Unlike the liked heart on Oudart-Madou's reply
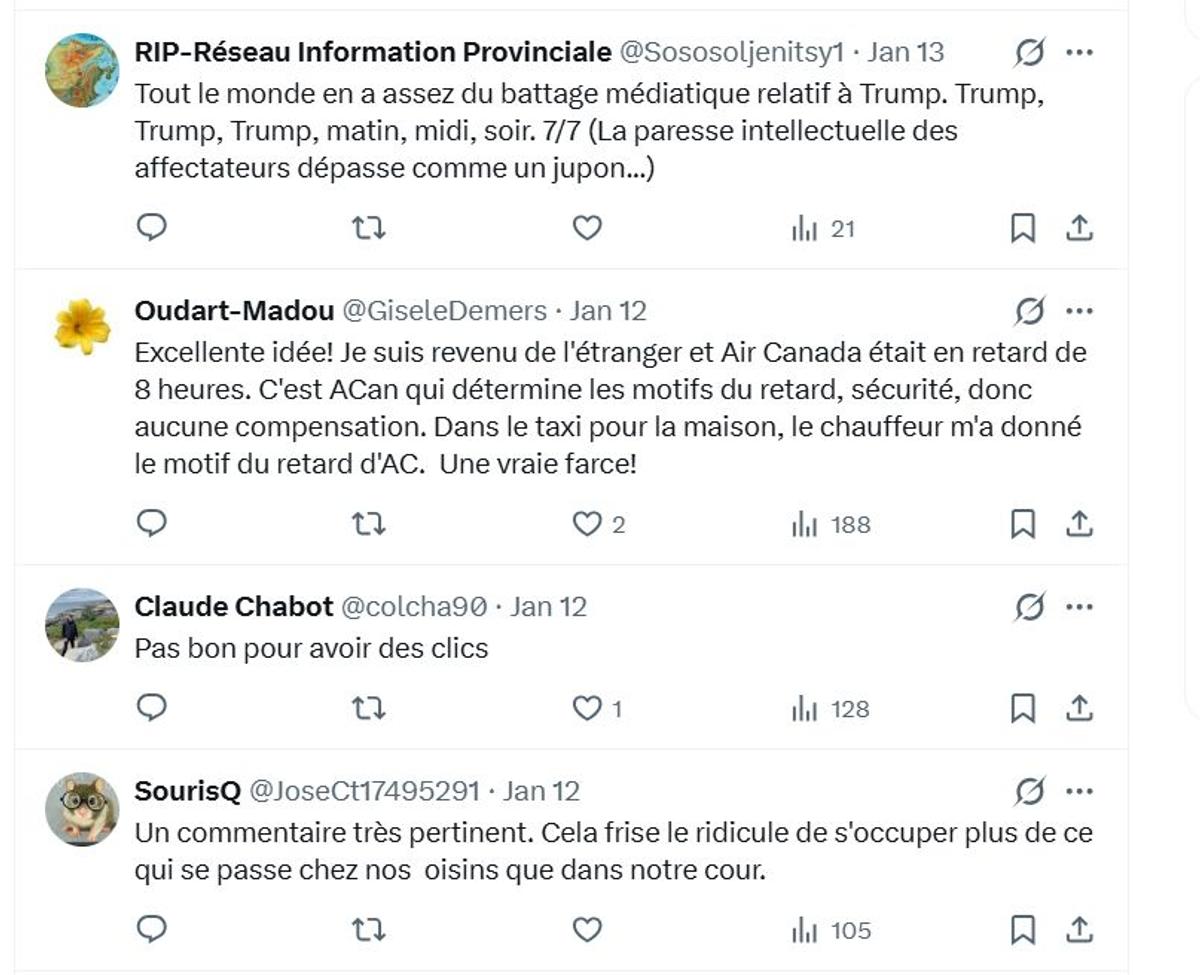 (x=586, y=521)
